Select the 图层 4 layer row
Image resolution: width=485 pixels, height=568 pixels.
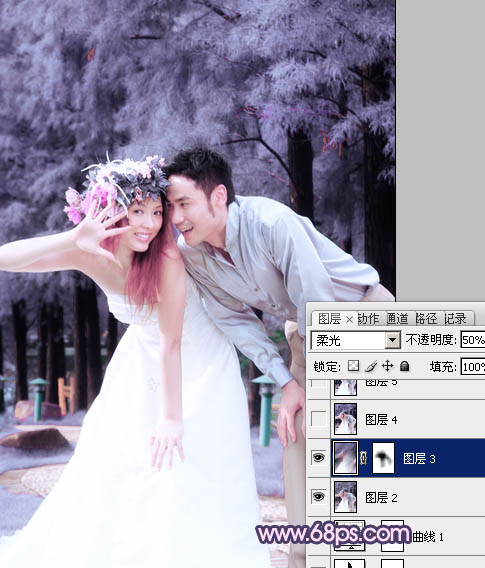click(408, 419)
